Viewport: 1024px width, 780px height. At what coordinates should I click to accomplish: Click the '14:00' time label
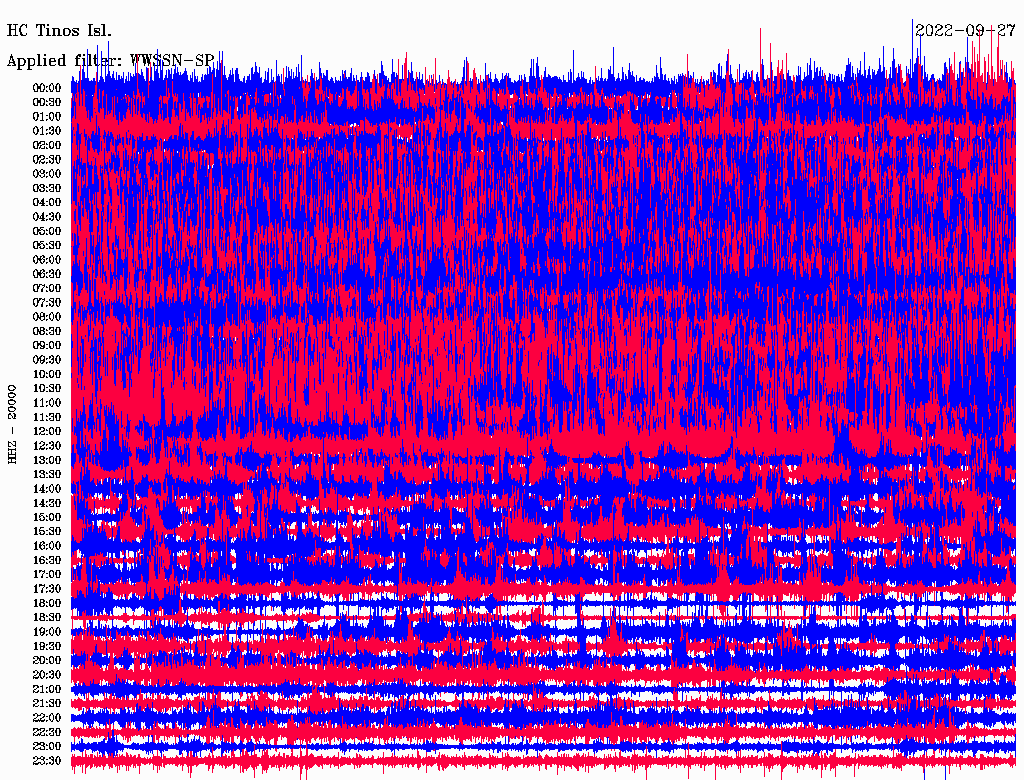tap(47, 489)
